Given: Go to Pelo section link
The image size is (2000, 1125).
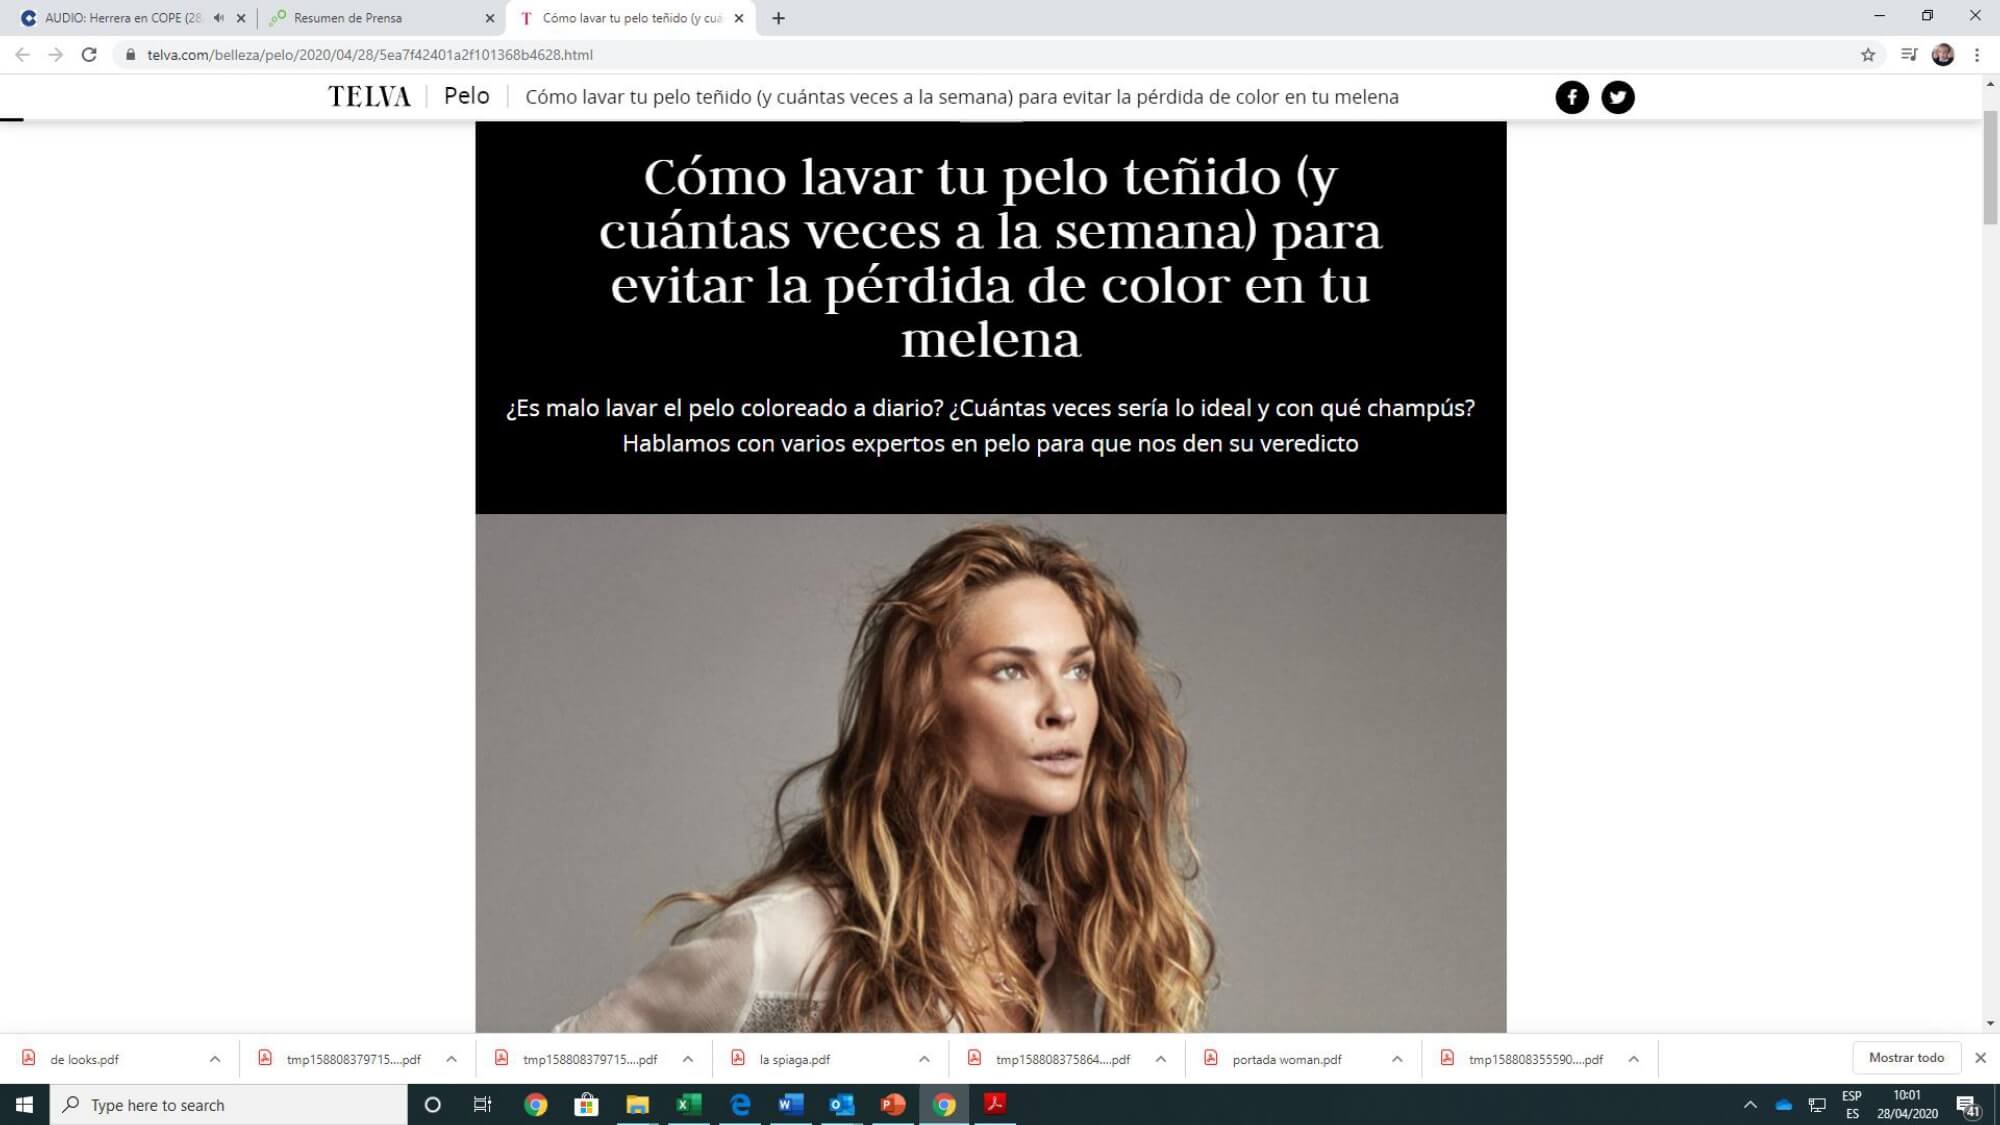Looking at the screenshot, I should click(x=466, y=96).
